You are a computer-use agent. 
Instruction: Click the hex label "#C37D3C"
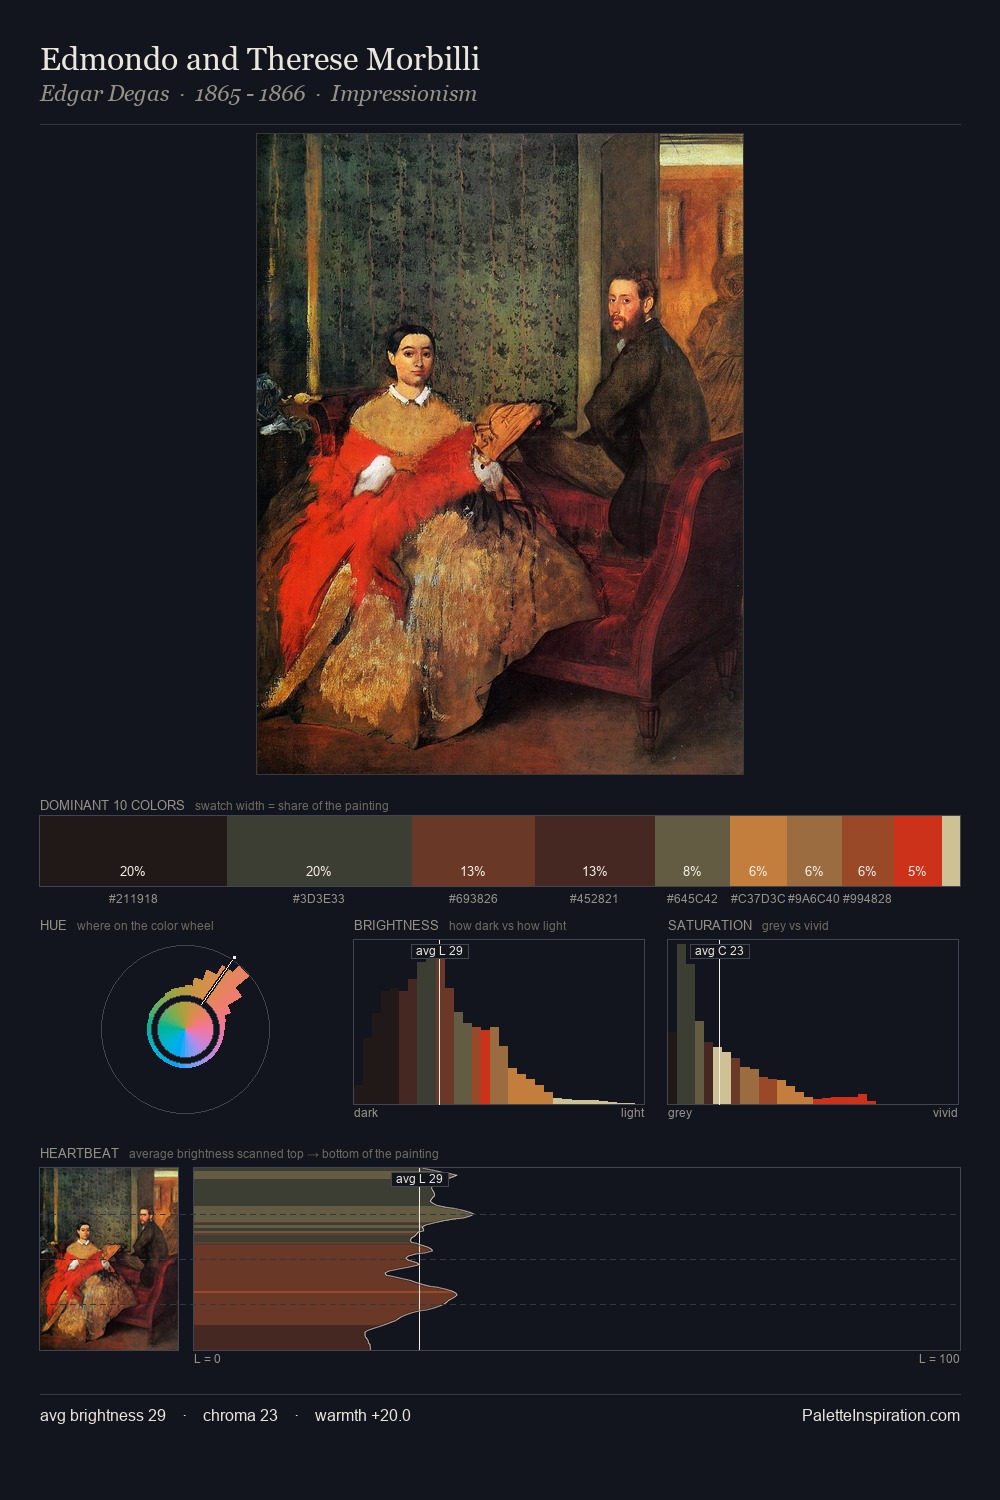pyautogui.click(x=758, y=898)
